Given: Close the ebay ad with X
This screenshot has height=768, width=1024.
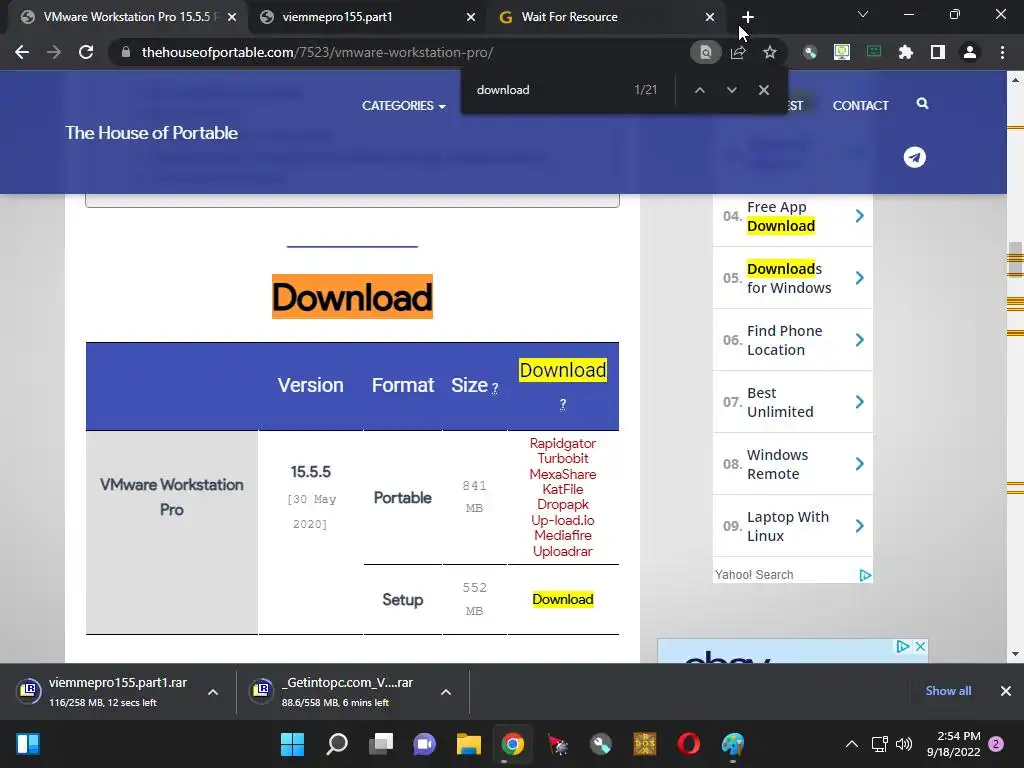Looking at the screenshot, I should tap(920, 647).
